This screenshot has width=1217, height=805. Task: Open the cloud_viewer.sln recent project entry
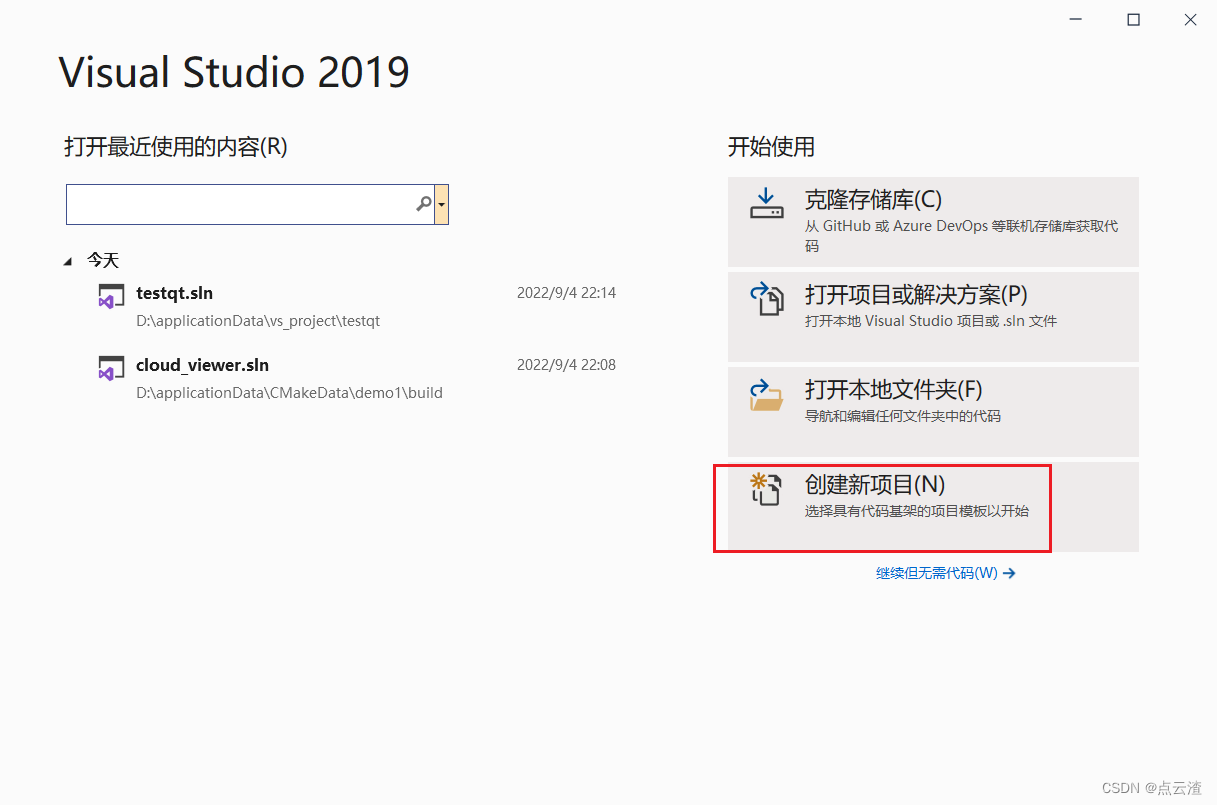pos(202,365)
